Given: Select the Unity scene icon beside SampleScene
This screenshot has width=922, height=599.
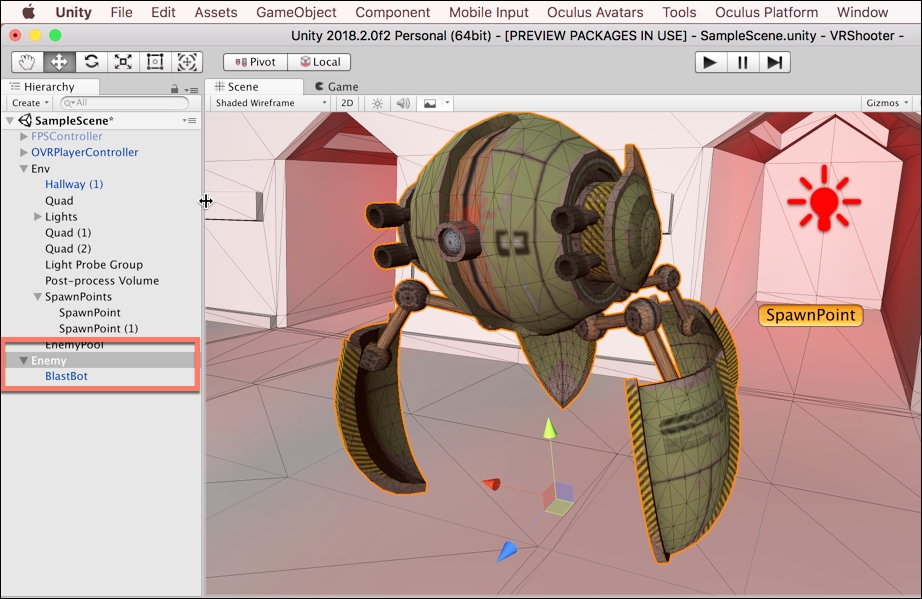Looking at the screenshot, I should [x=25, y=121].
